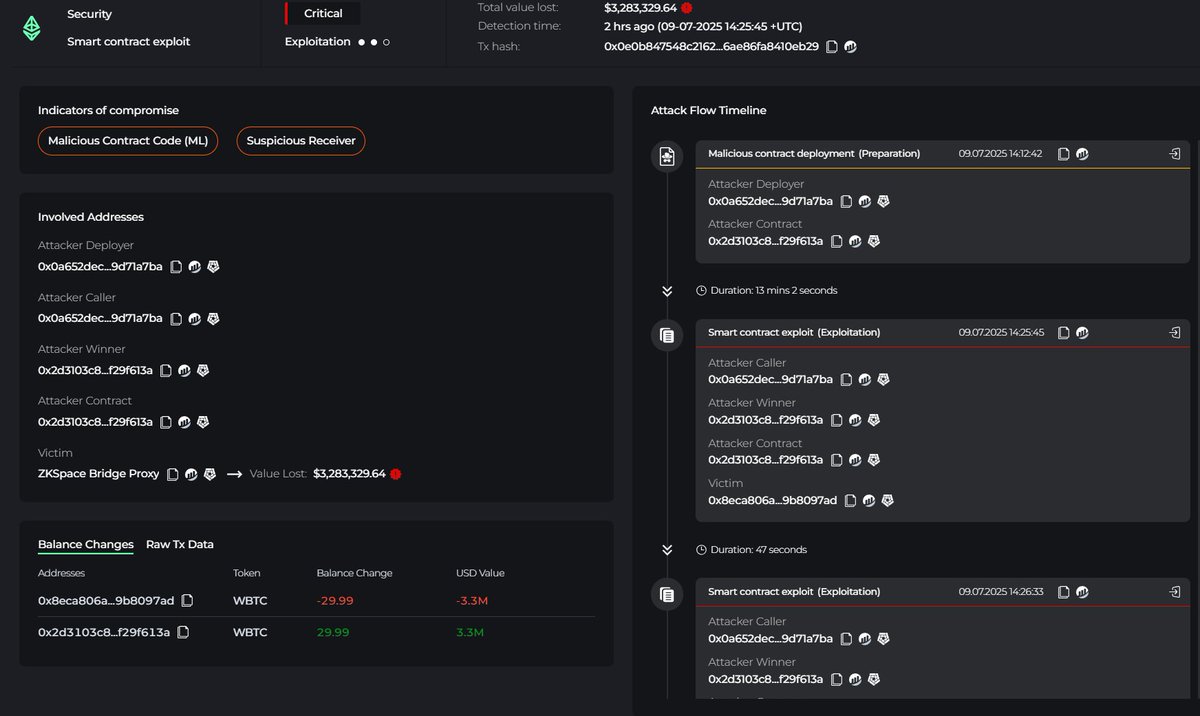Screen dimensions: 1200x716
Task: Open the explorer icon for Attacker Deployer under Involved Addresses
Action: tap(195, 266)
